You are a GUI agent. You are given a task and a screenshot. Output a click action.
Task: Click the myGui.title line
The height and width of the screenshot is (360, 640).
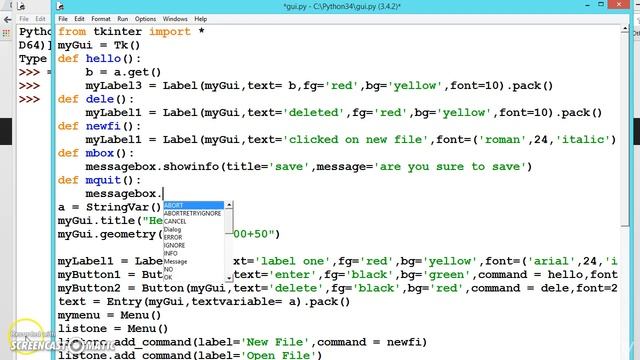pyautogui.click(x=110, y=220)
